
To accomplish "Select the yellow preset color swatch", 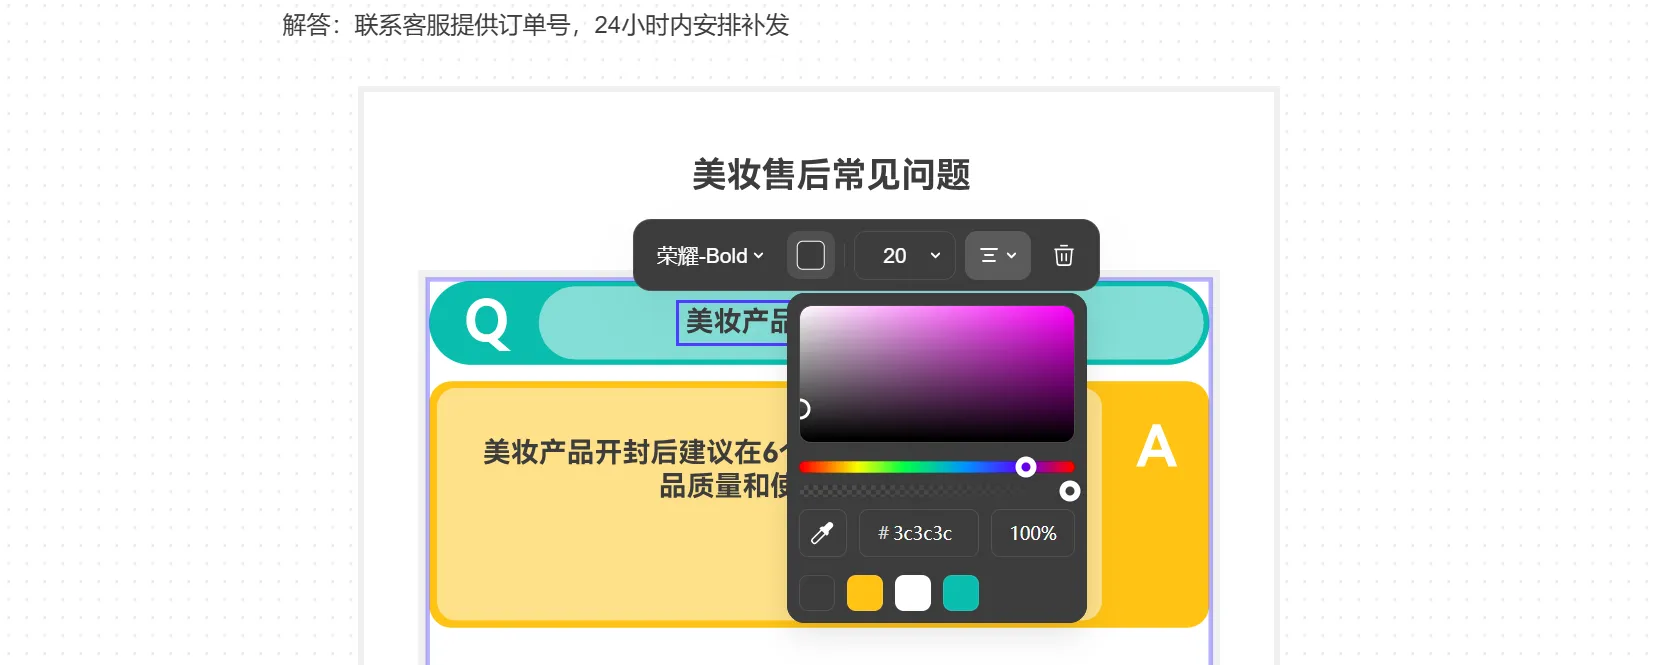I will (865, 593).
